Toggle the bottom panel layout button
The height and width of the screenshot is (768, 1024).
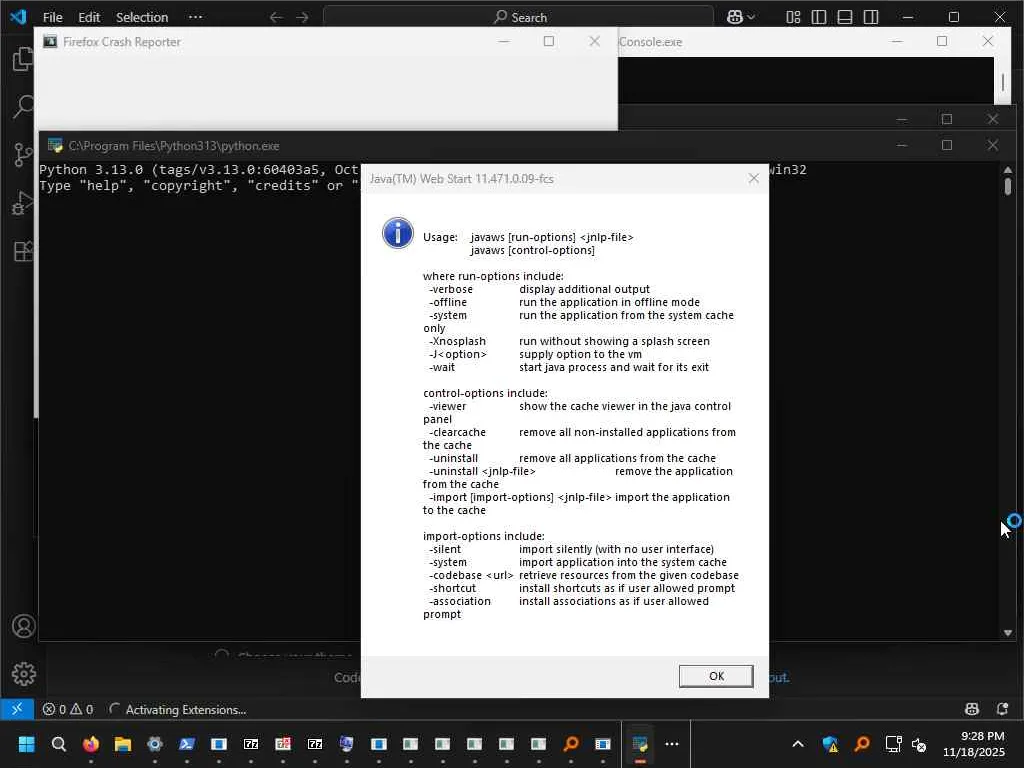pos(845,18)
